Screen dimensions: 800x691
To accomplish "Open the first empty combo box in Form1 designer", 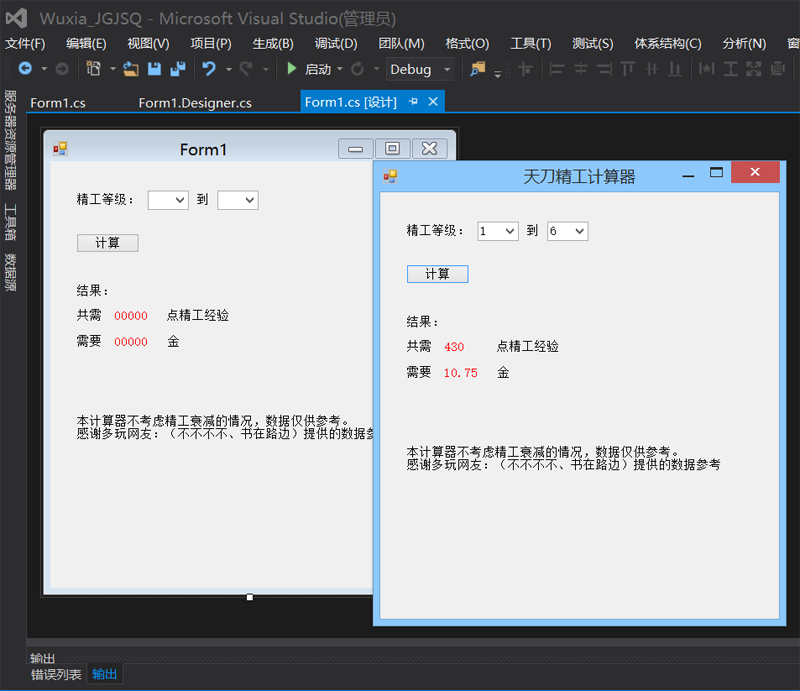I will 168,200.
